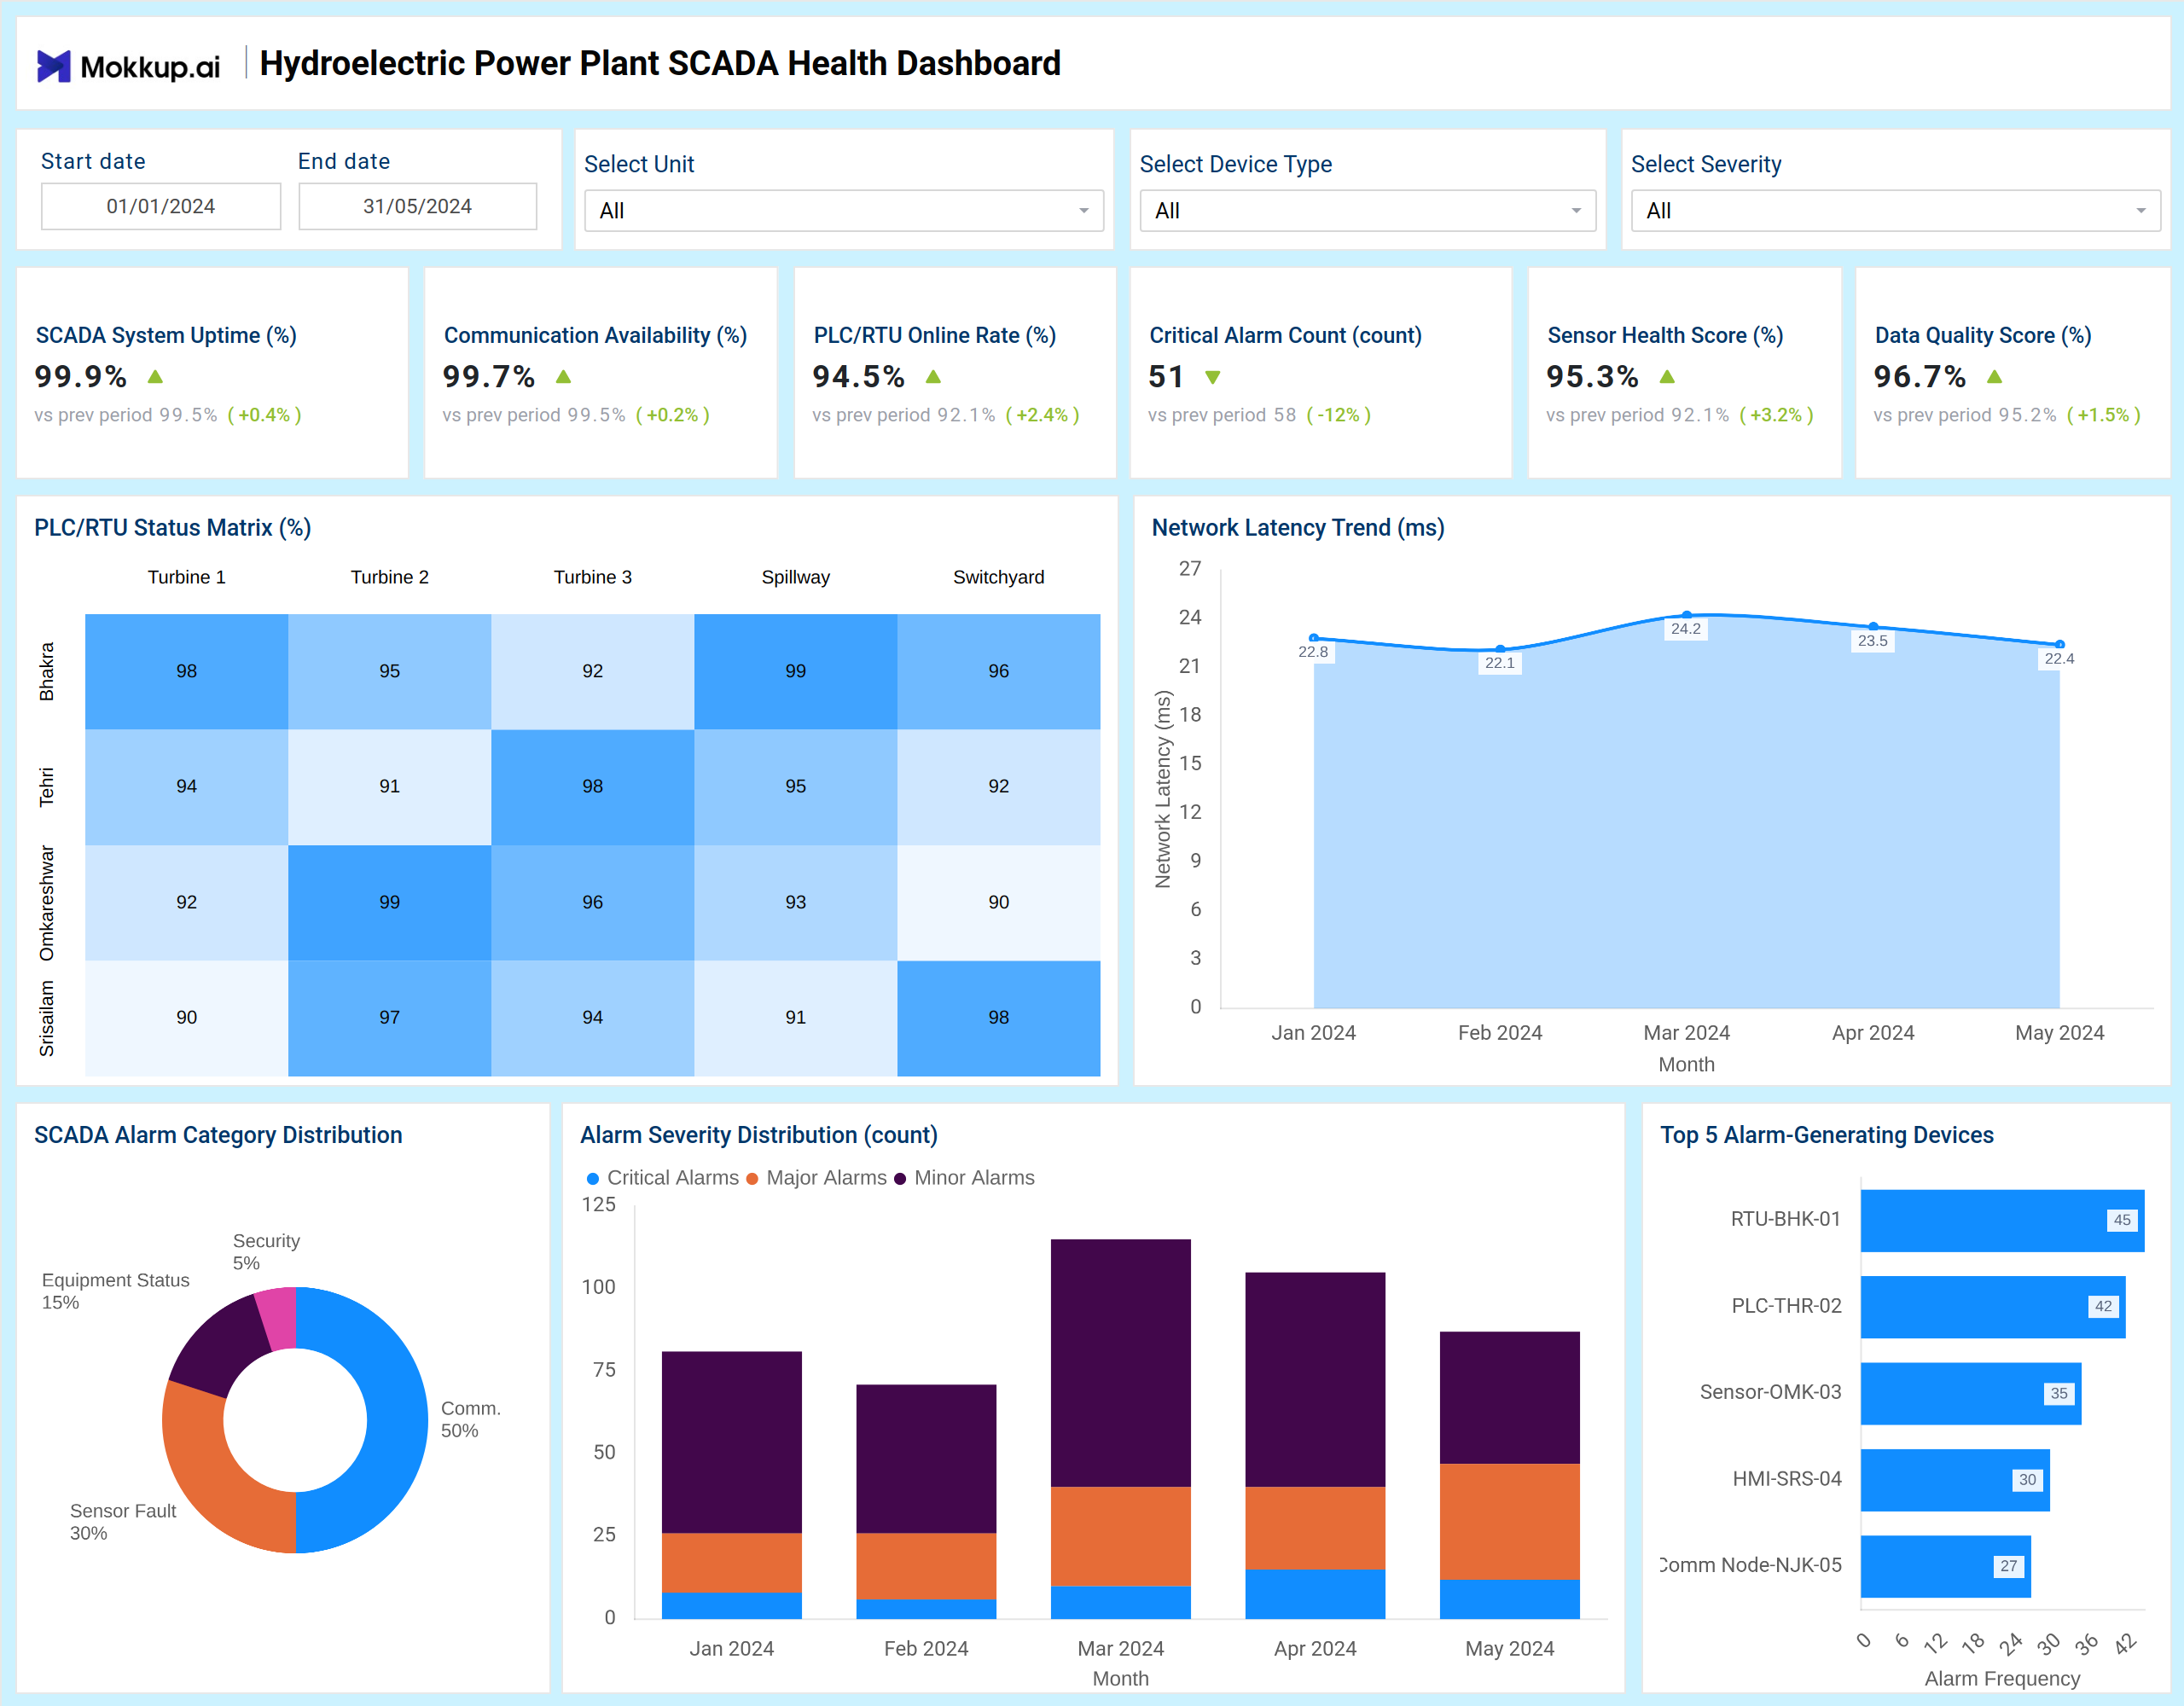Click the Tehri Turbine 2 cell showing 91
The width and height of the screenshot is (2184, 1706).
[x=390, y=787]
